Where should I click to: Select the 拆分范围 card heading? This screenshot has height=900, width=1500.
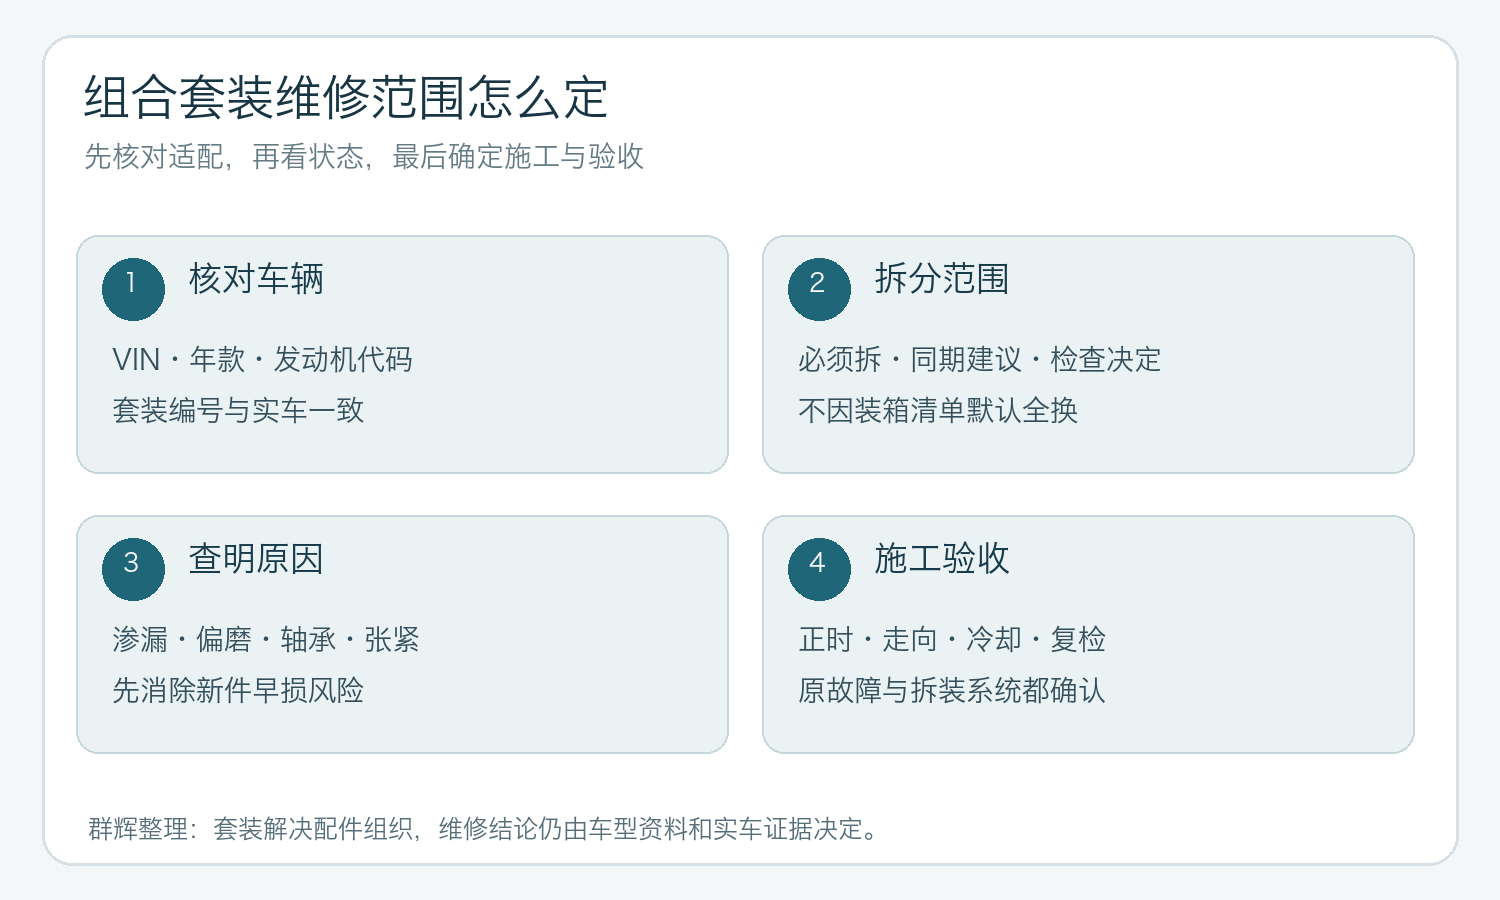(942, 279)
